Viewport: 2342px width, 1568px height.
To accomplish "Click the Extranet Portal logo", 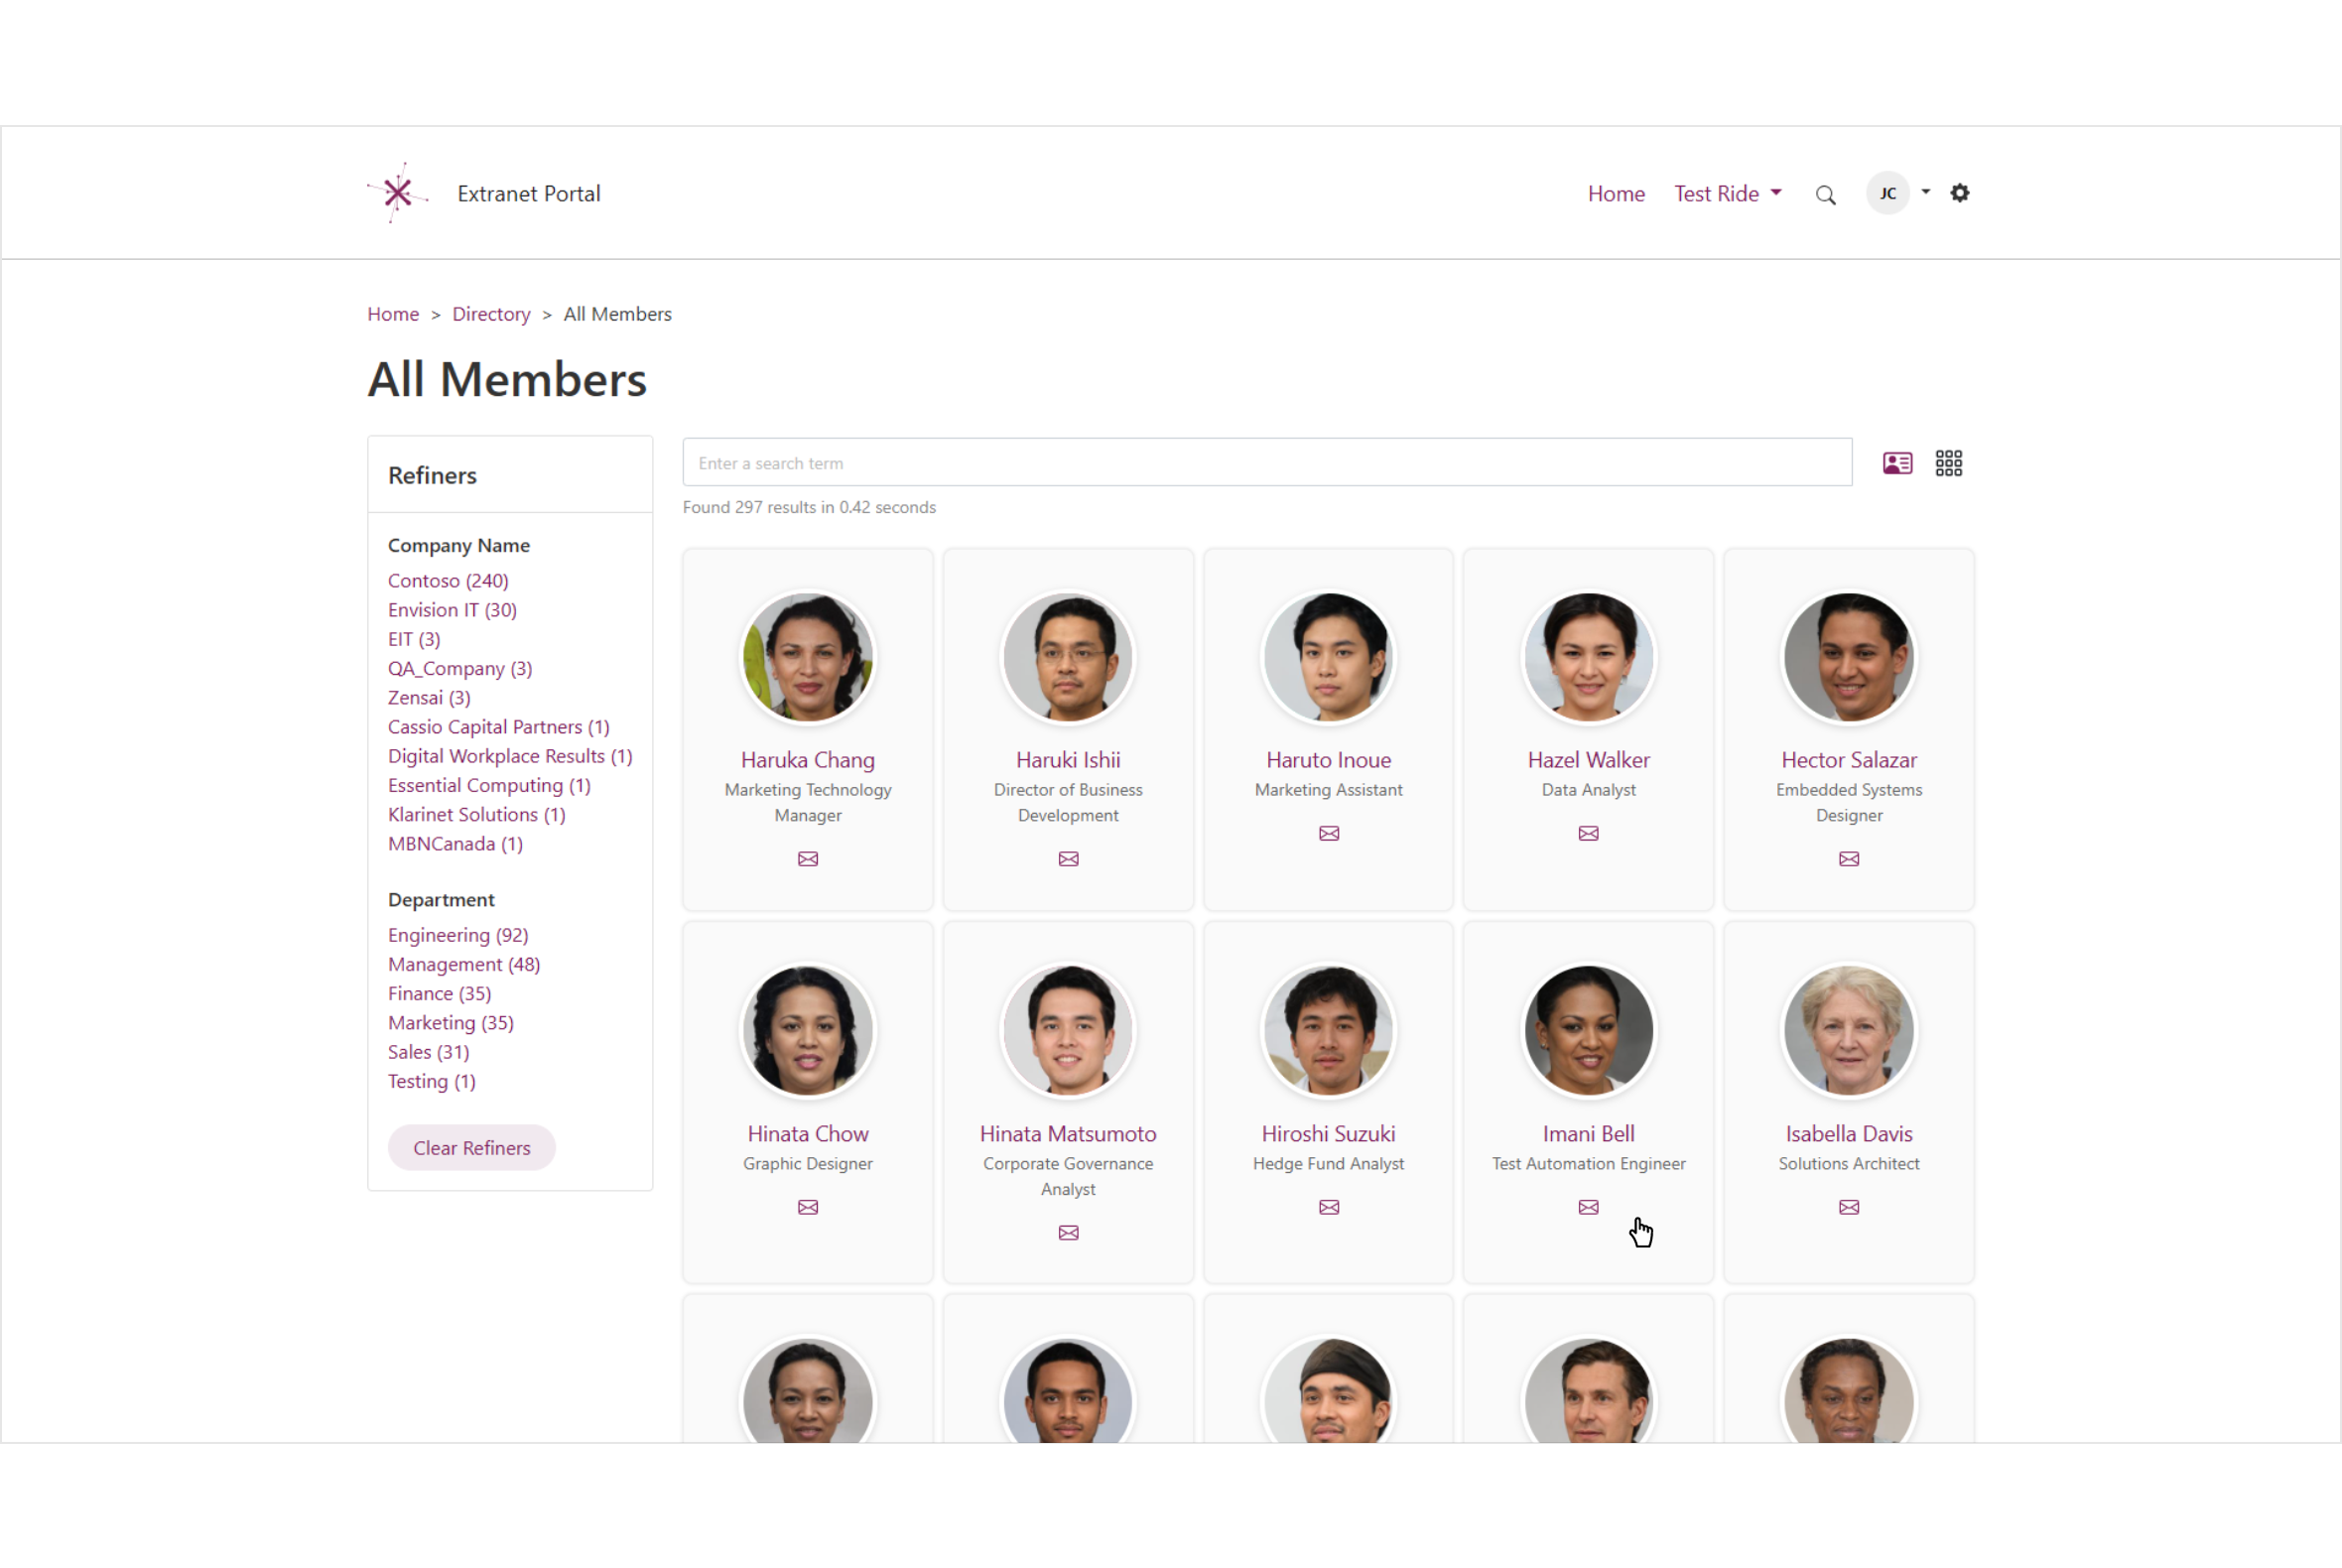I will tap(398, 191).
